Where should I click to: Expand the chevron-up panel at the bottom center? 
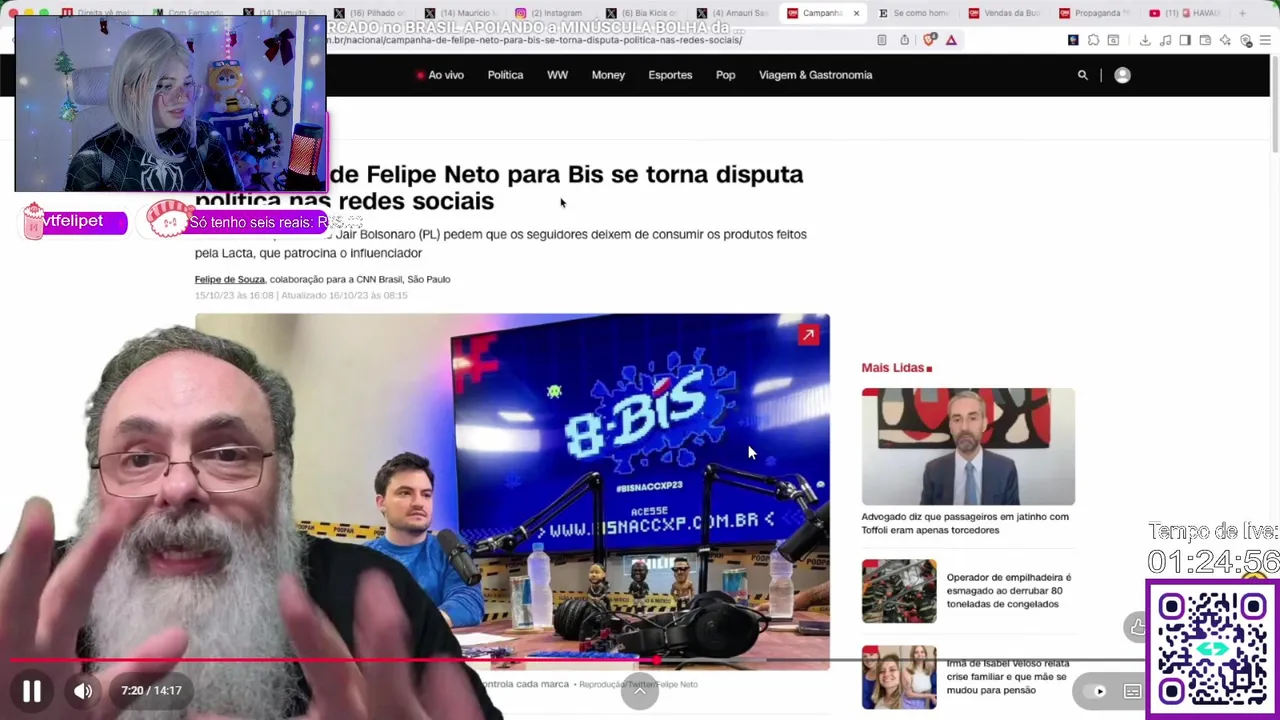pyautogui.click(x=640, y=691)
